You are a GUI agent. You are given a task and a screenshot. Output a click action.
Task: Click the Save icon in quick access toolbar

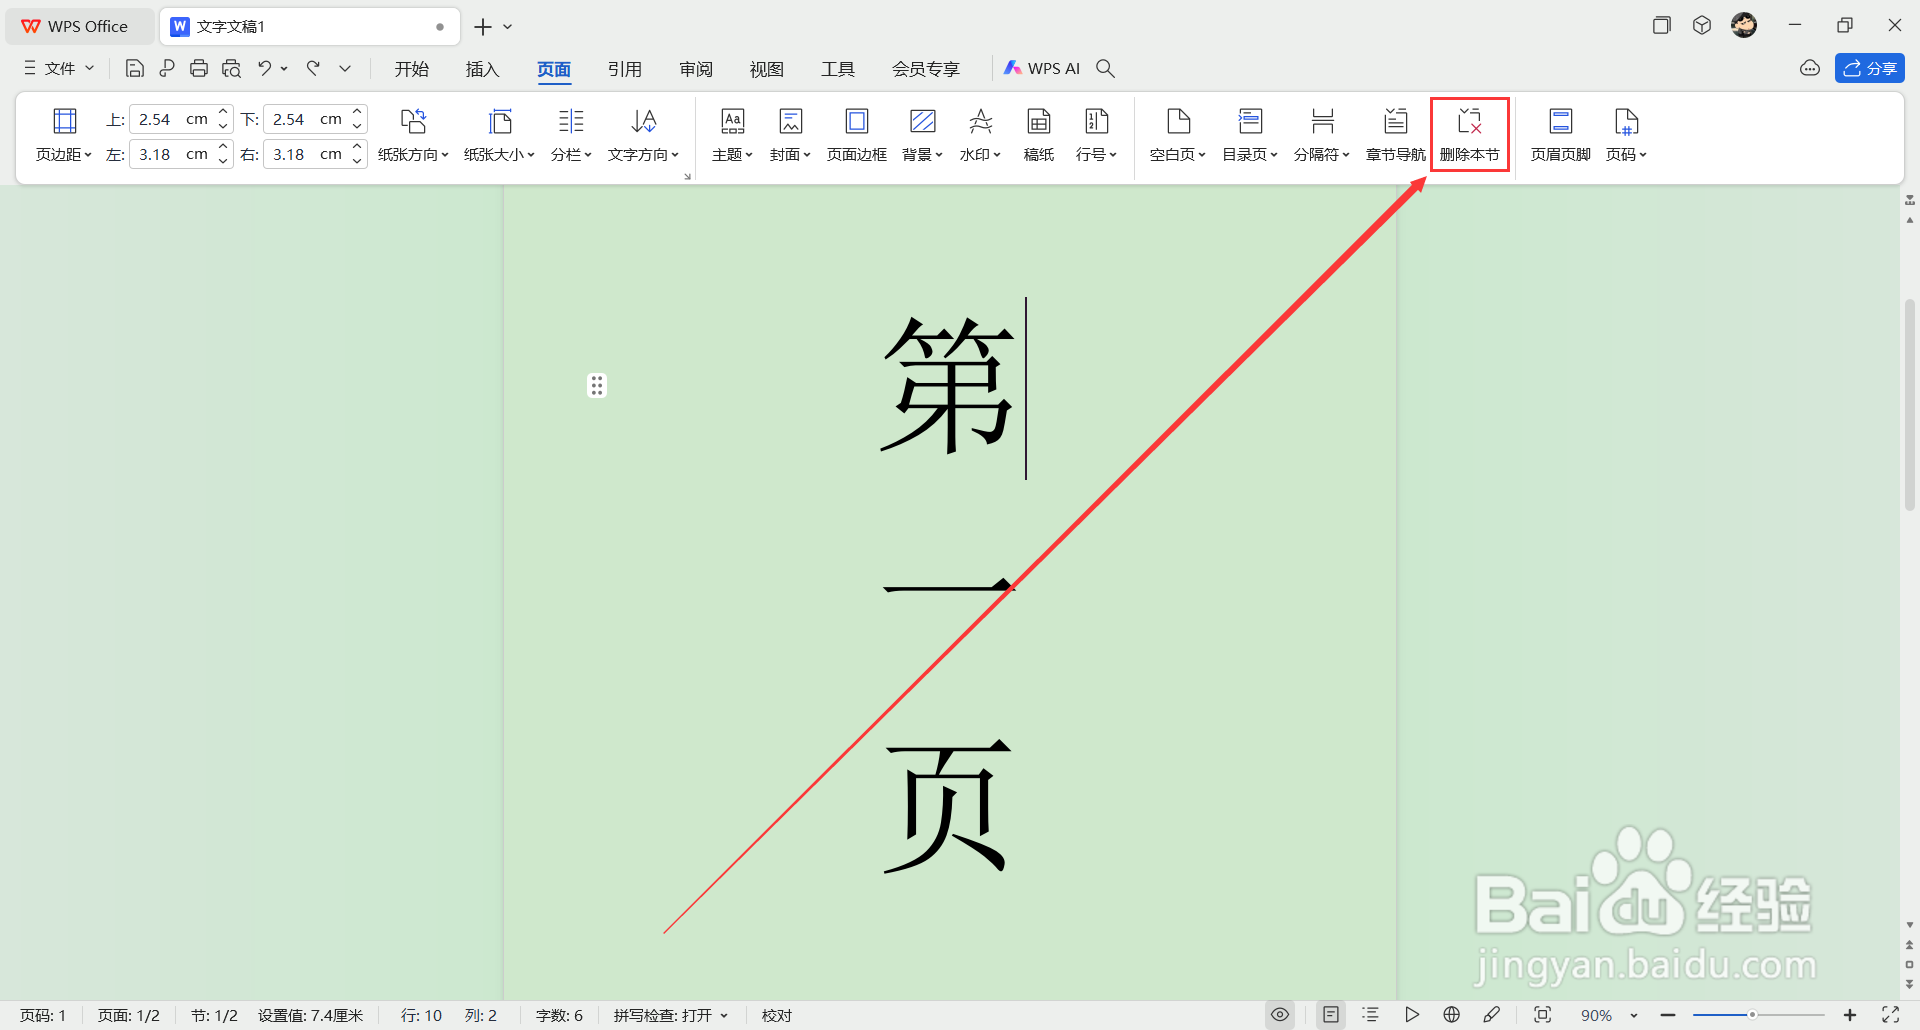pyautogui.click(x=135, y=68)
